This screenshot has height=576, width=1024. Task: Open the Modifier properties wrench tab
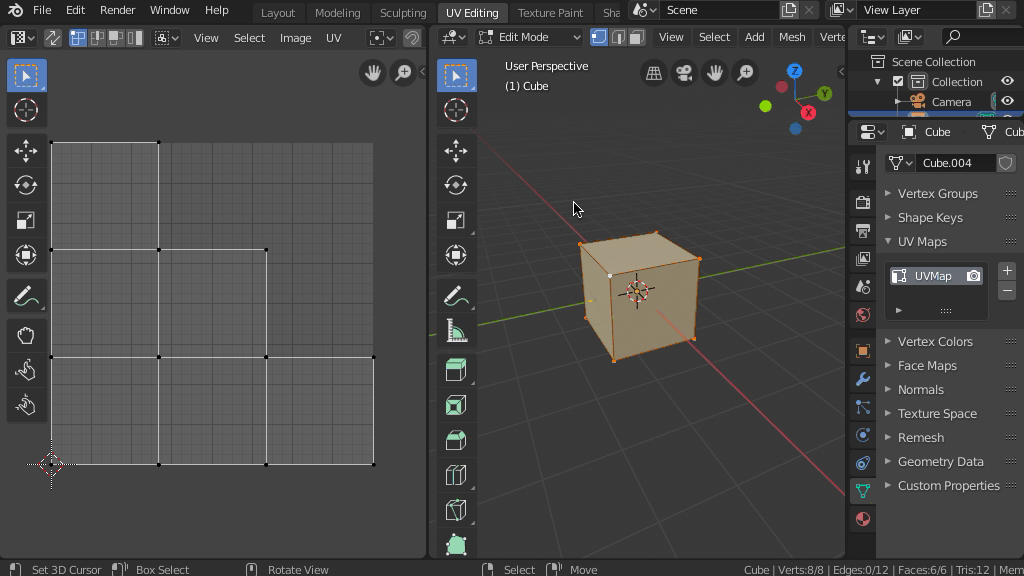tap(862, 379)
